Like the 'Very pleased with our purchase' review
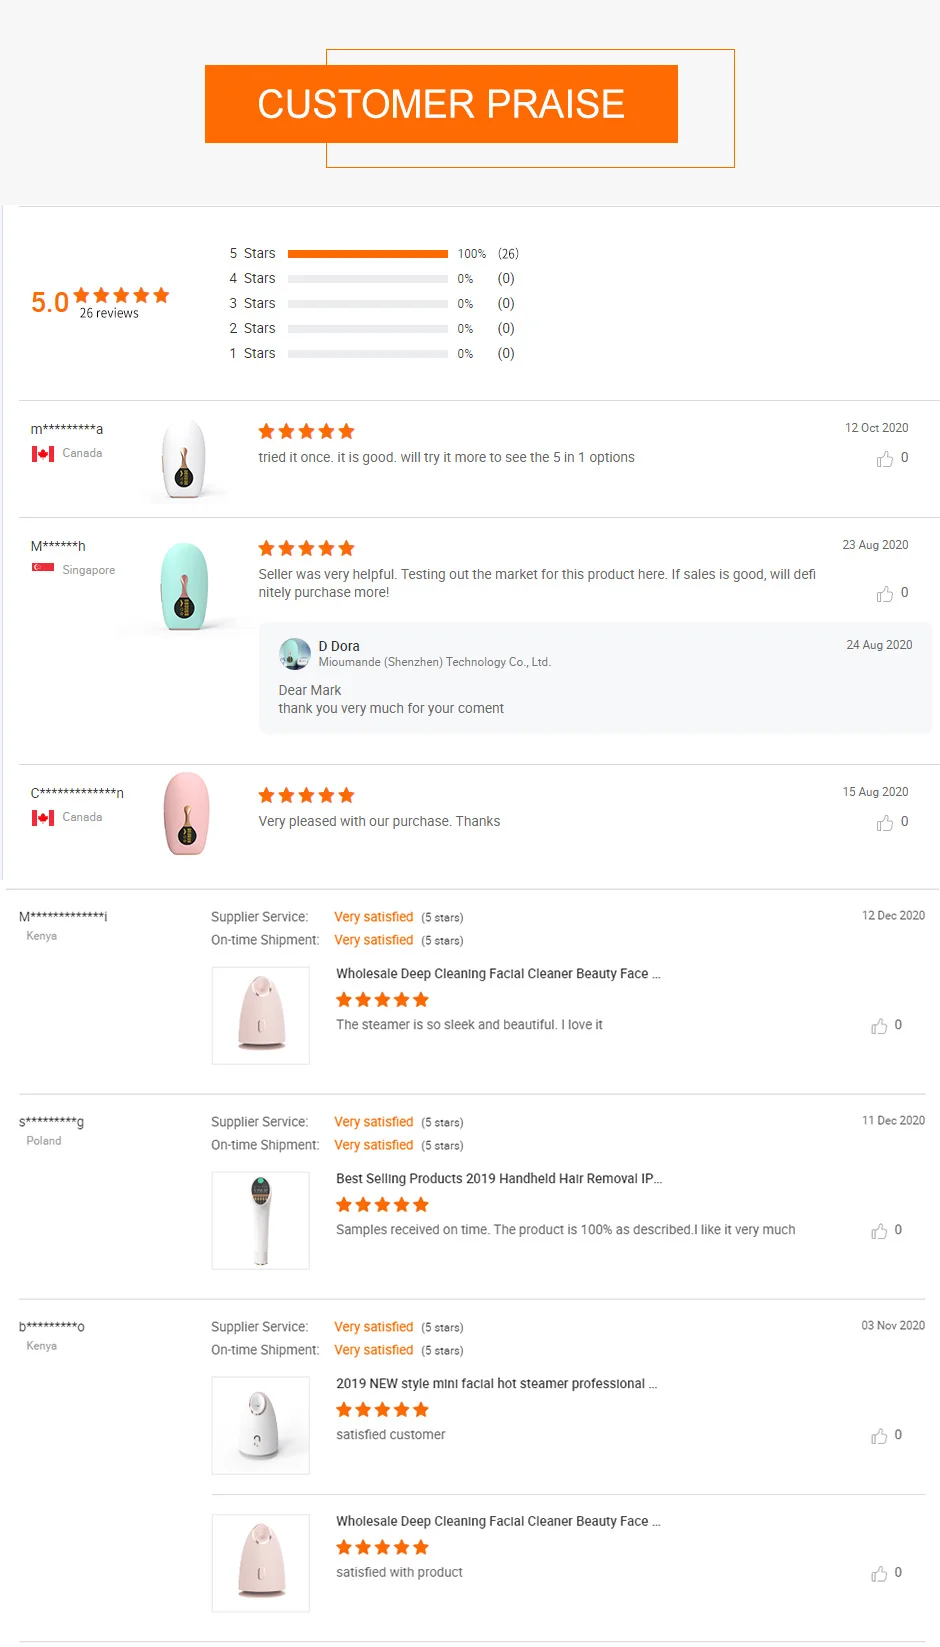Viewport: 940px width, 1647px height. tap(885, 823)
